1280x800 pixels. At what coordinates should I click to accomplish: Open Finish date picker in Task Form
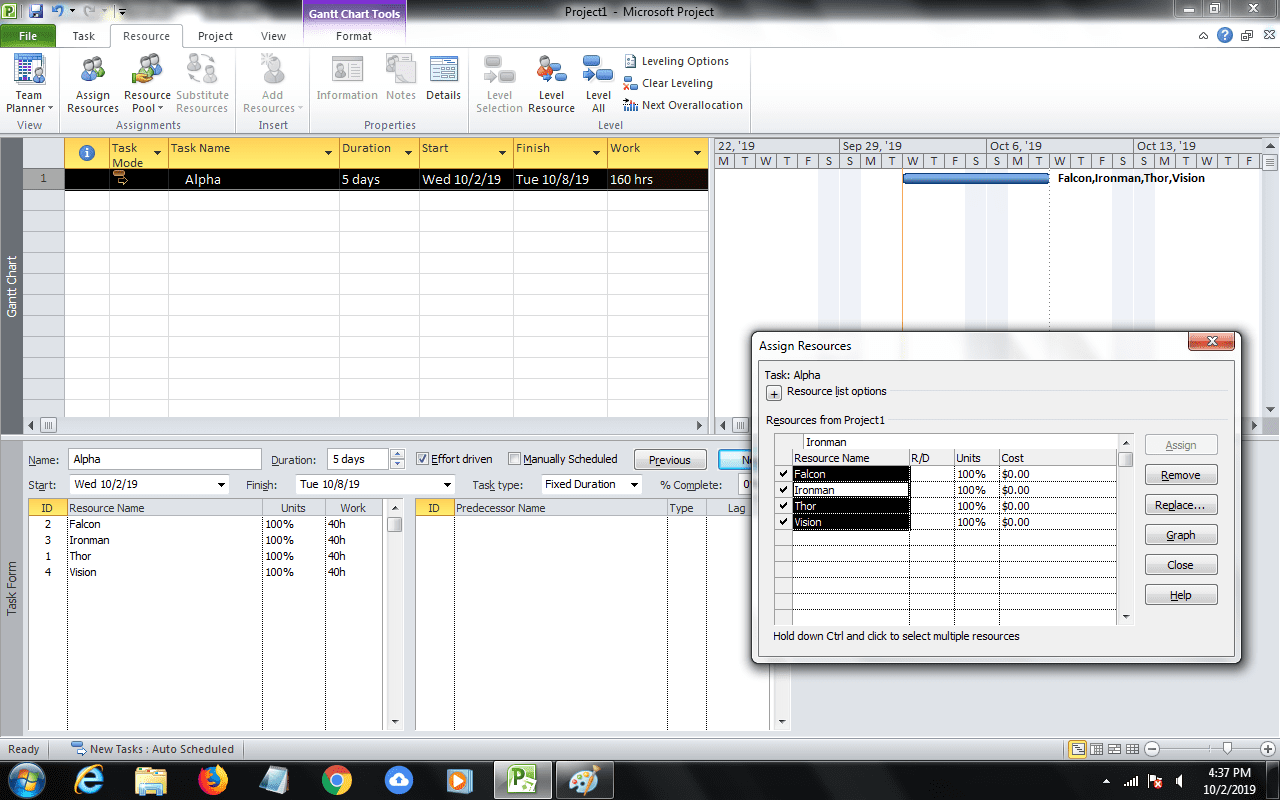tap(446, 484)
